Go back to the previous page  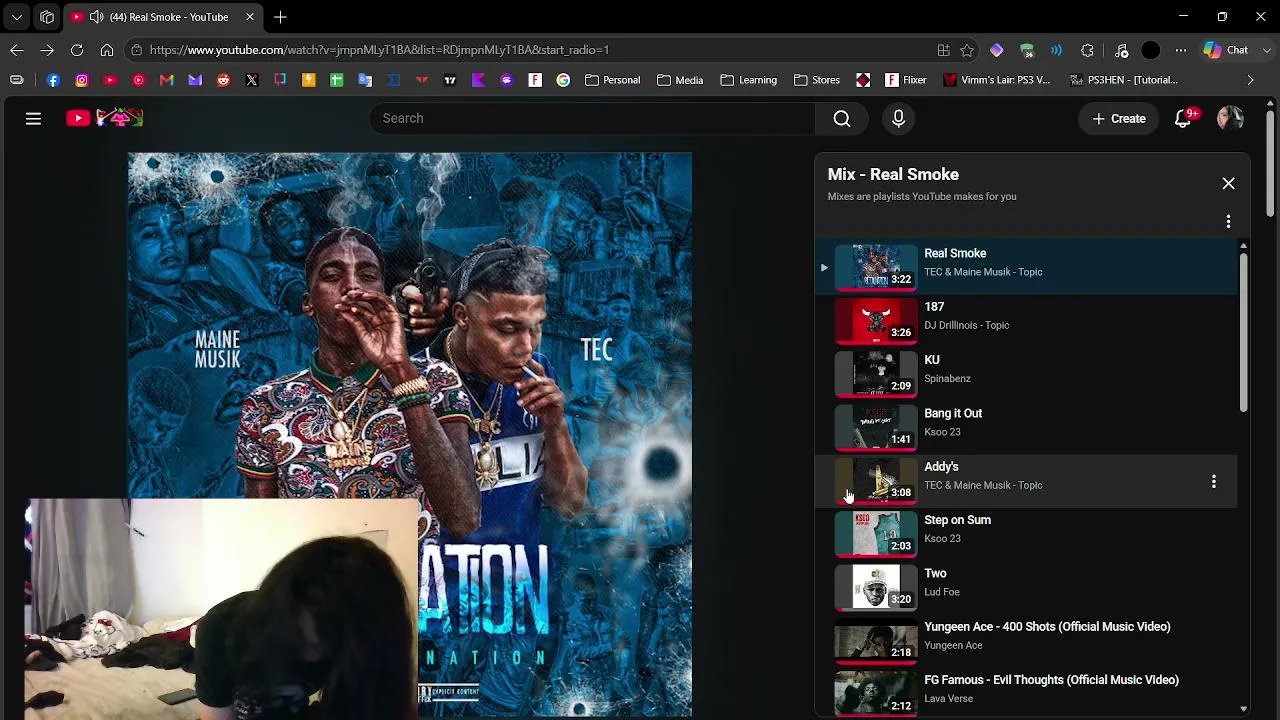[x=17, y=50]
